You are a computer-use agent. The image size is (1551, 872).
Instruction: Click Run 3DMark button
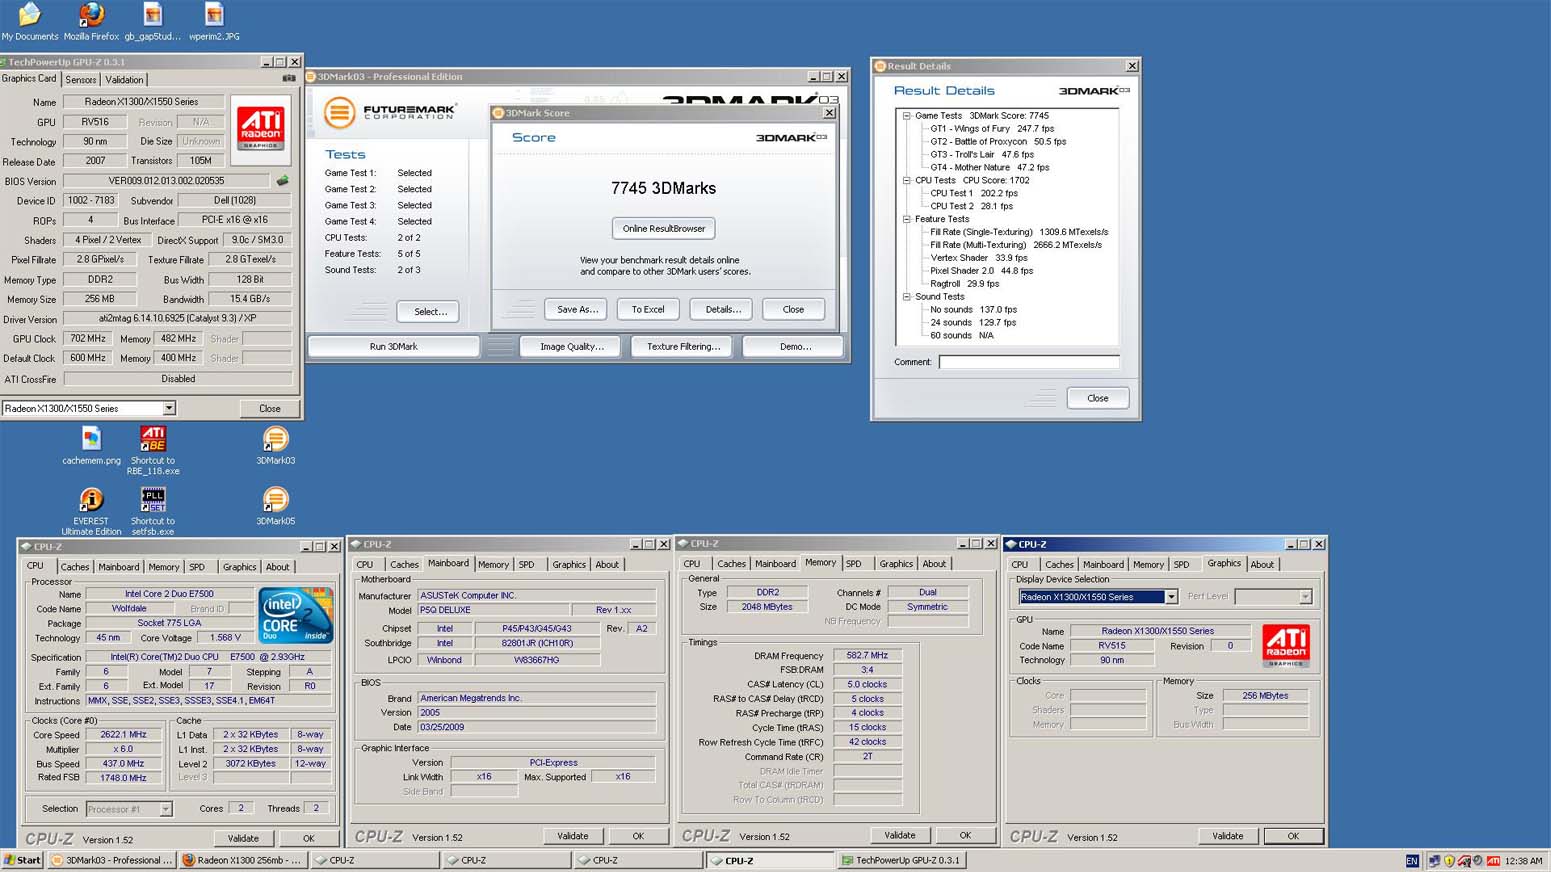[394, 346]
